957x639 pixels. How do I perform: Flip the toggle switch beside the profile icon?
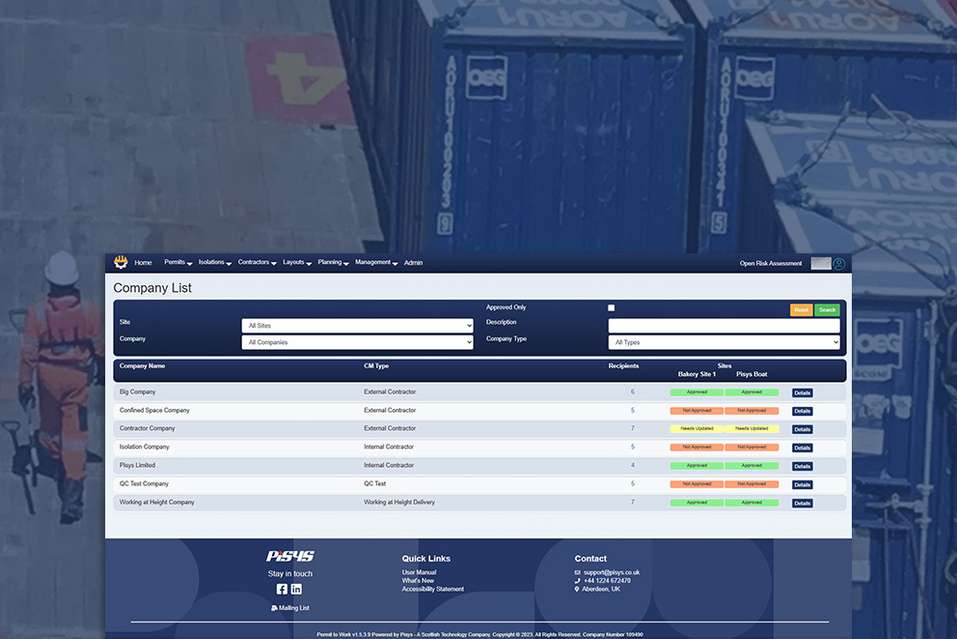click(820, 263)
